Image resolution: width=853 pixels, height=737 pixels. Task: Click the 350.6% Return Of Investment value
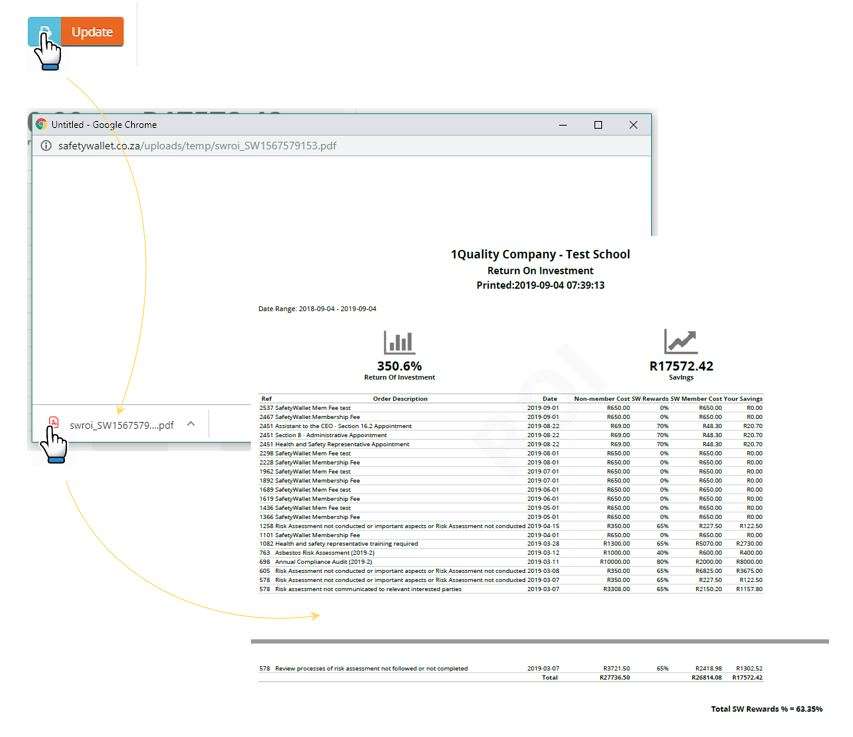coord(399,367)
